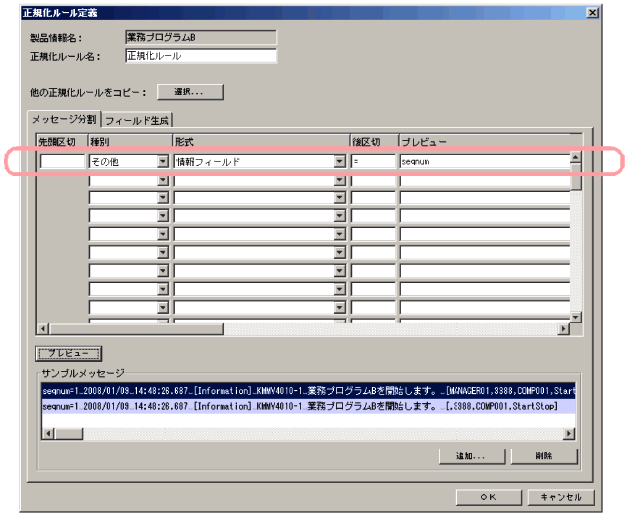Switch to the フィールド生成 tab
Image resolution: width=627 pixels, height=515 pixels.
pyautogui.click(x=137, y=119)
